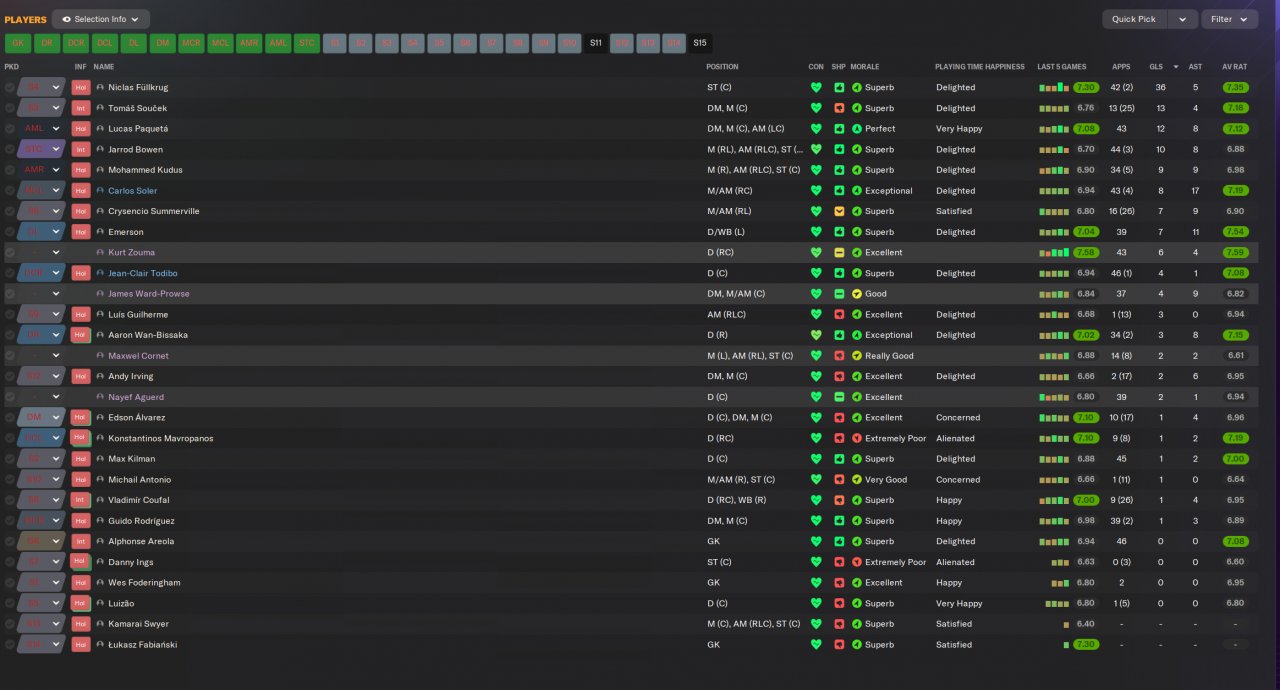
Task: Click last 5 games form bars for Danny Ings
Action: [1060, 563]
